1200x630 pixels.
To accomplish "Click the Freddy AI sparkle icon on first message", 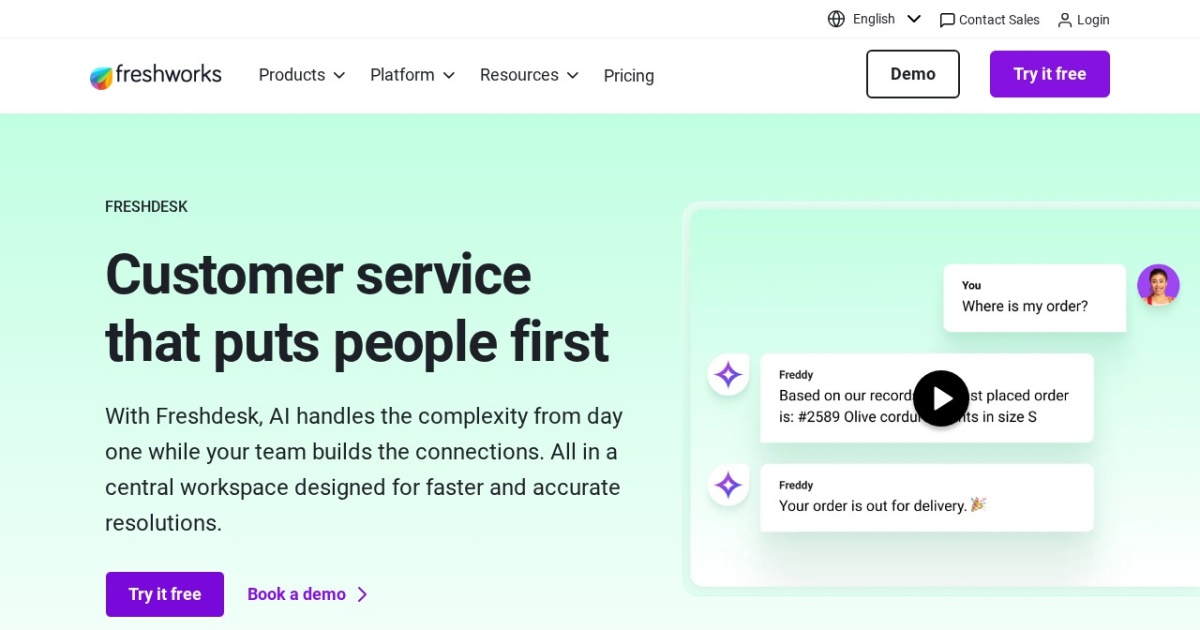I will [x=728, y=373].
